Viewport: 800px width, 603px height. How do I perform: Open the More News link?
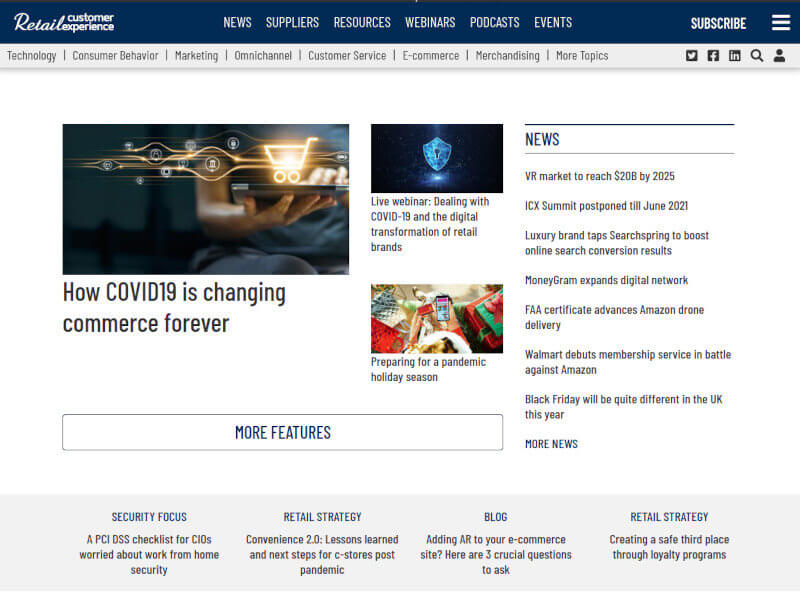(x=551, y=444)
